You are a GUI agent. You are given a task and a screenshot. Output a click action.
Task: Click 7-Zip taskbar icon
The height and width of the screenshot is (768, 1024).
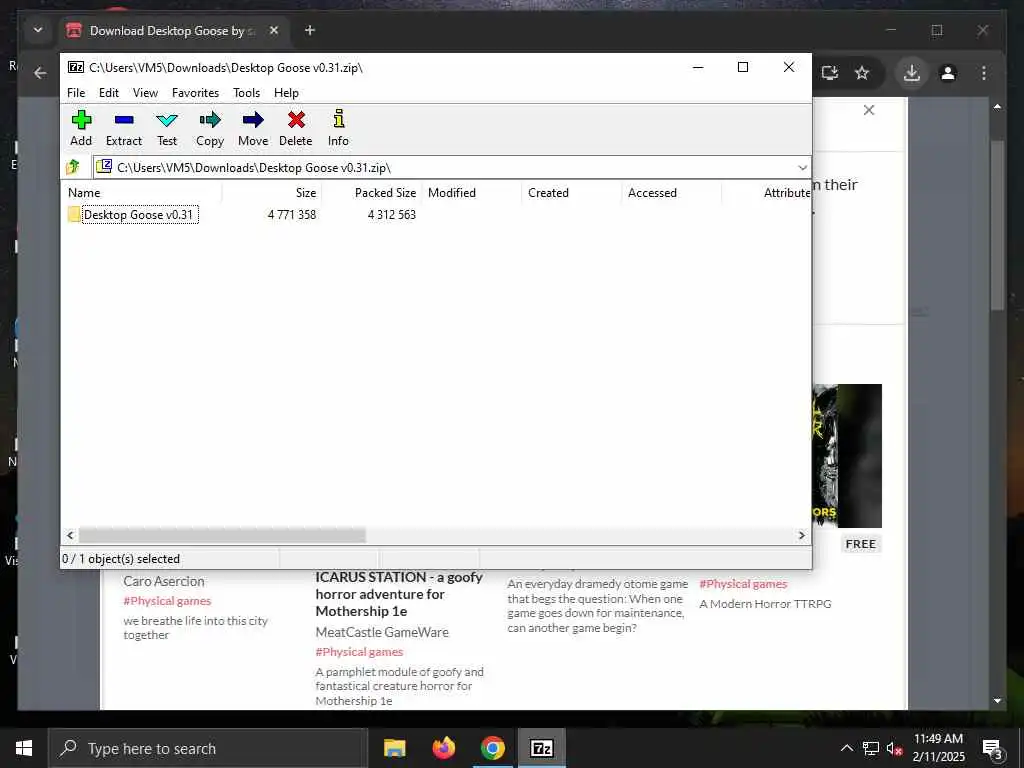[541, 748]
